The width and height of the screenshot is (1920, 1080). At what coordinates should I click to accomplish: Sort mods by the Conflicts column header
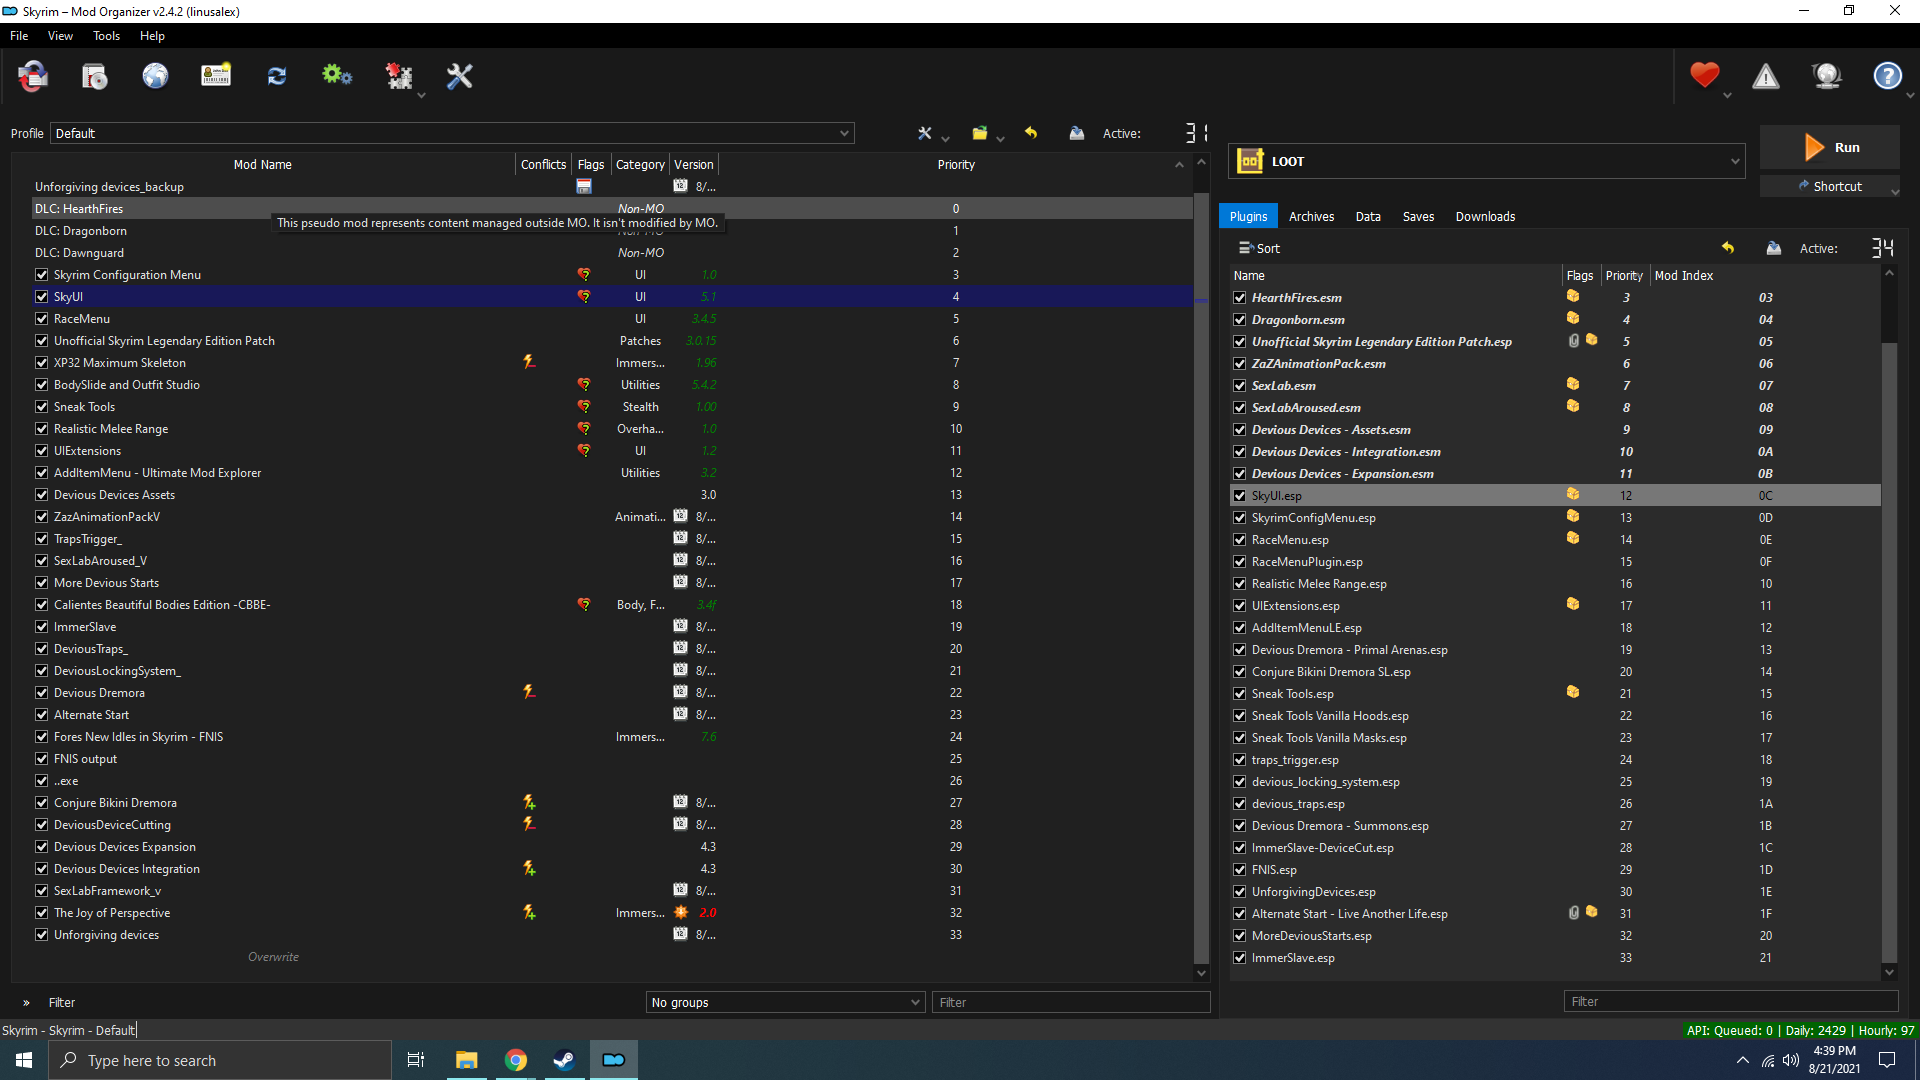pyautogui.click(x=544, y=164)
